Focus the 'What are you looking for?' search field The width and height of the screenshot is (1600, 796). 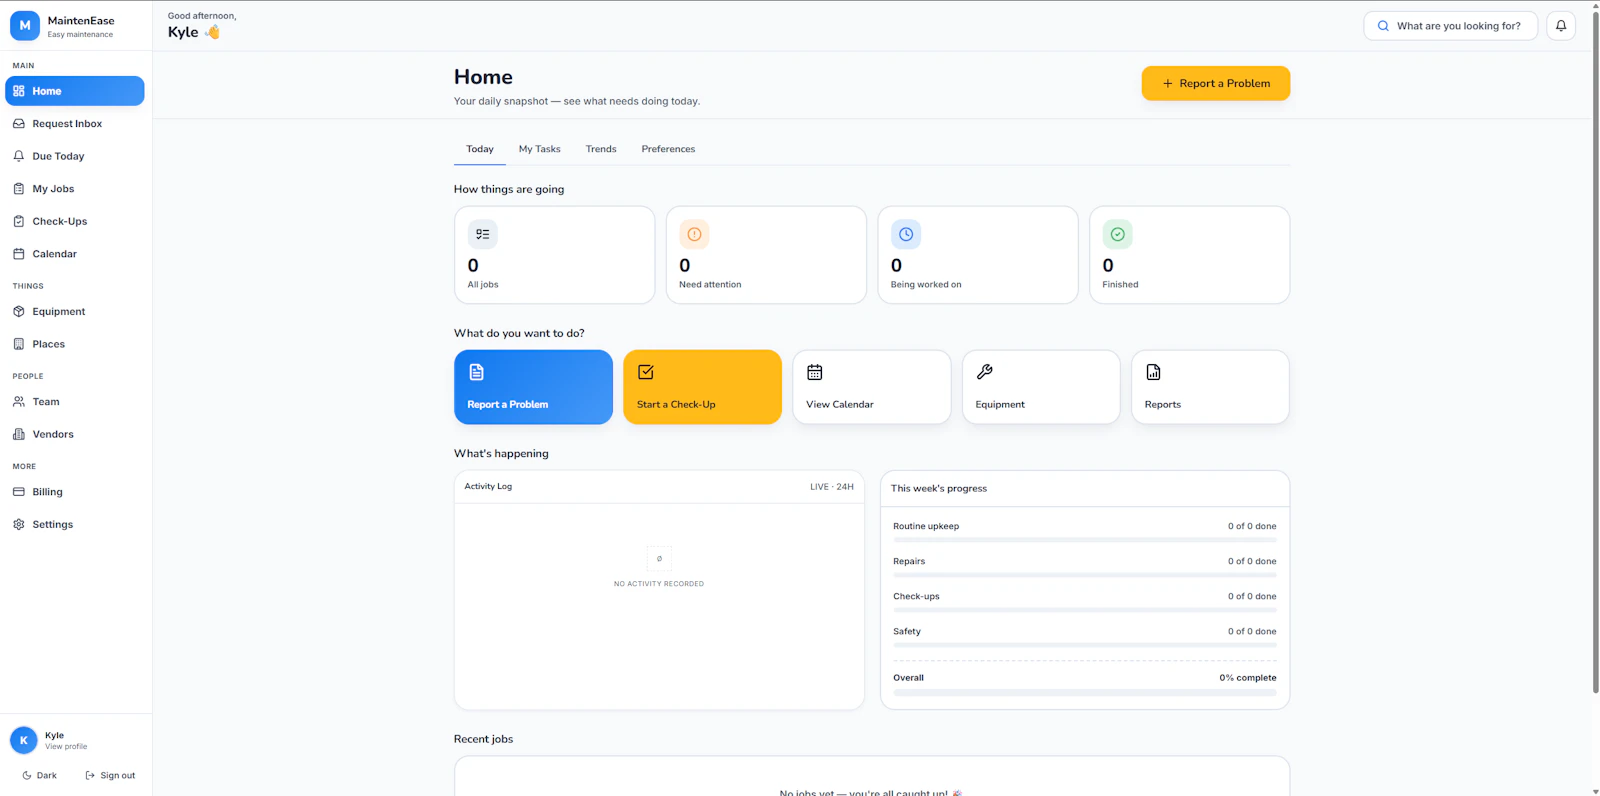pos(1451,26)
